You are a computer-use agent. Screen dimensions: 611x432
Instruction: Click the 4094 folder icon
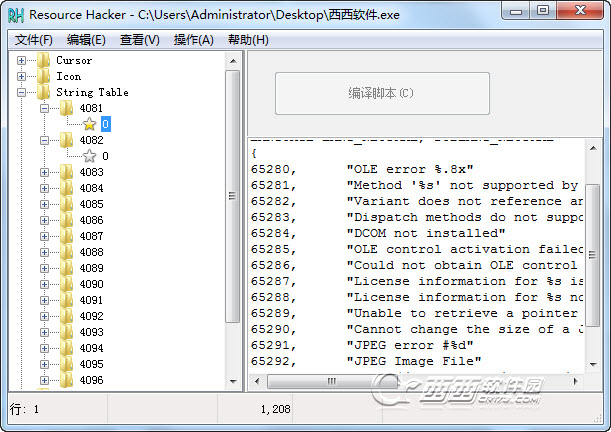(67, 348)
